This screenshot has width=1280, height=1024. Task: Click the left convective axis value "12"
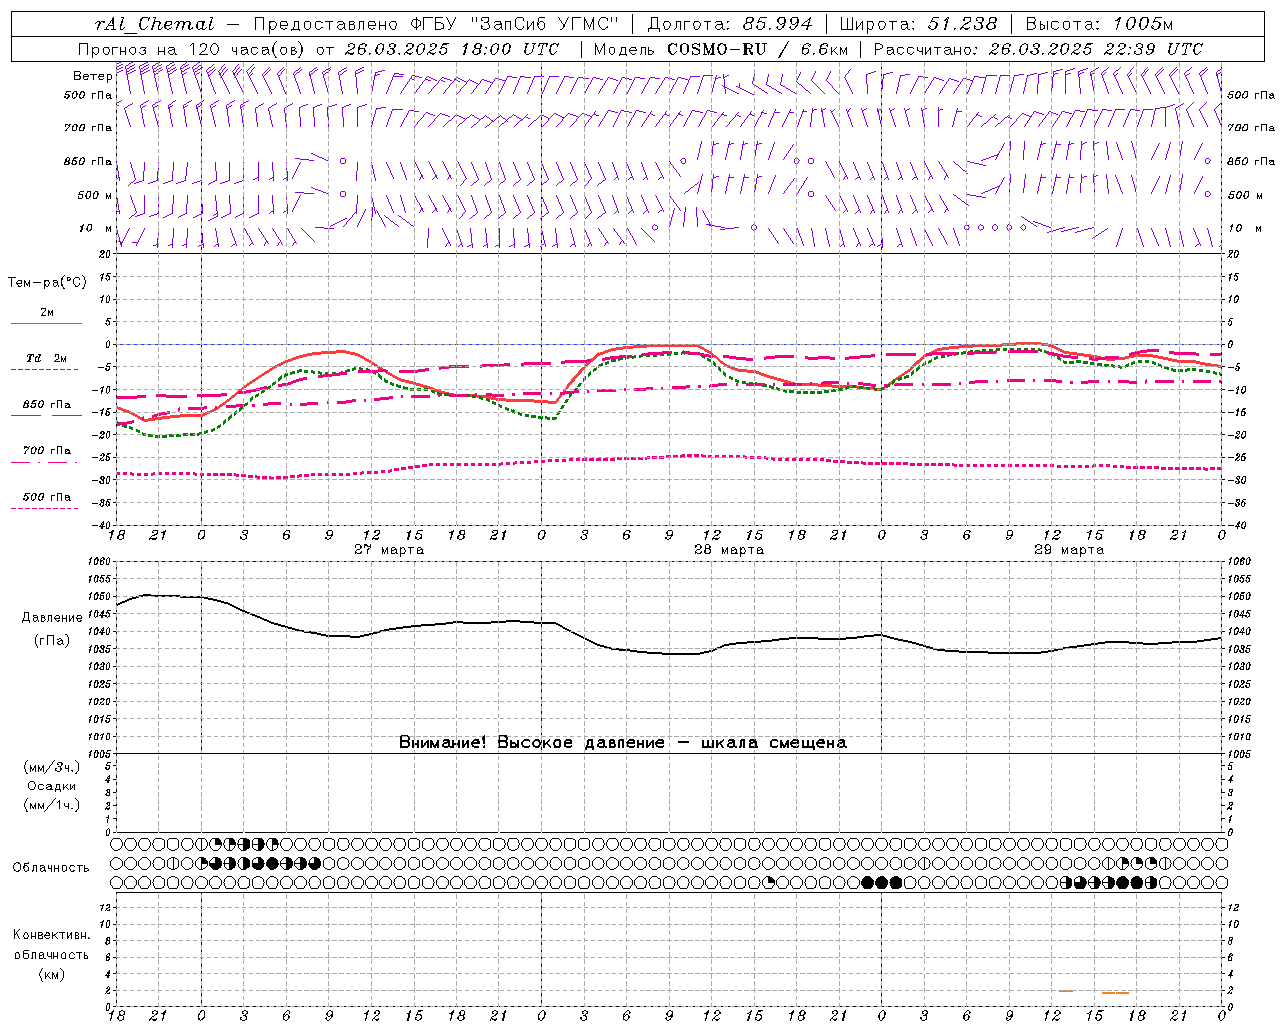point(107,908)
